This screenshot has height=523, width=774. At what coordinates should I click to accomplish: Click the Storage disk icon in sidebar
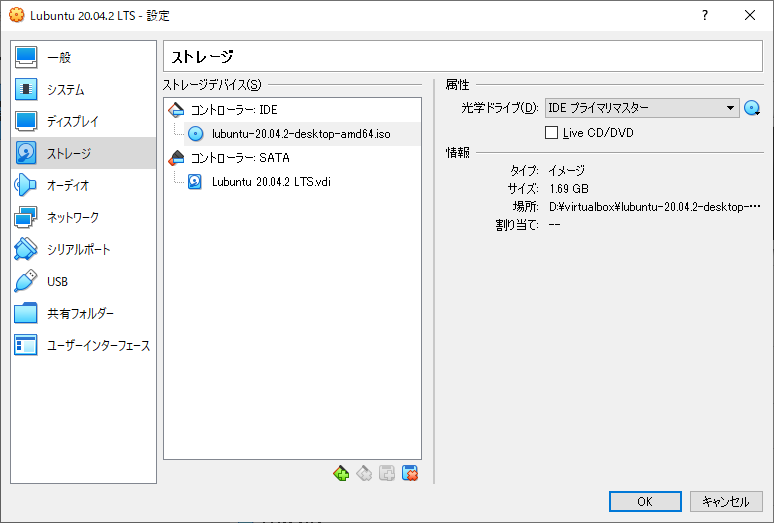coord(26,153)
